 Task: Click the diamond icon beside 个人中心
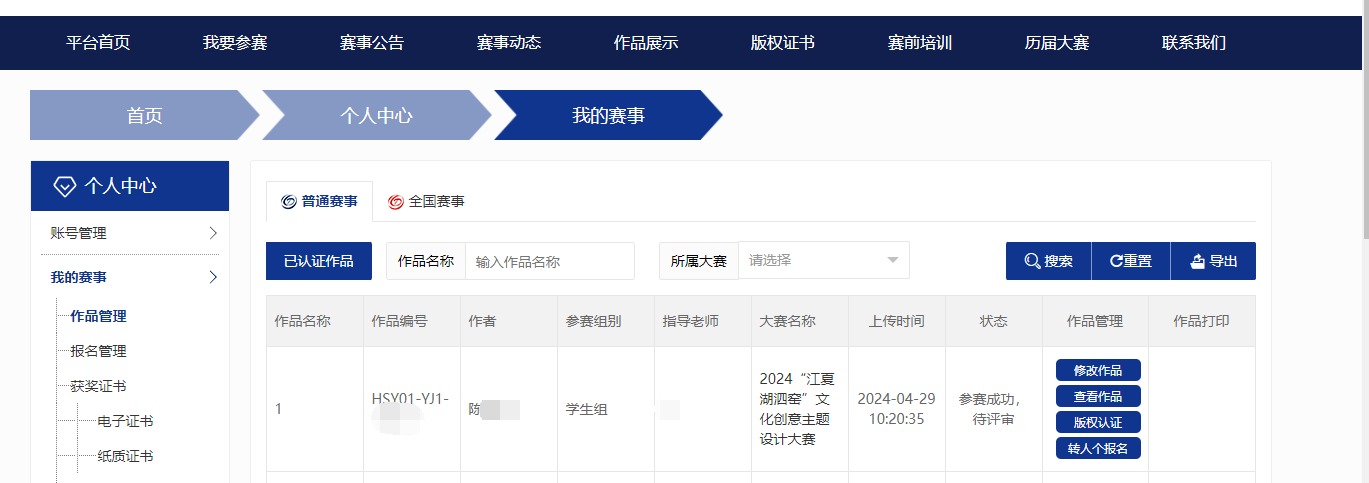[64, 186]
